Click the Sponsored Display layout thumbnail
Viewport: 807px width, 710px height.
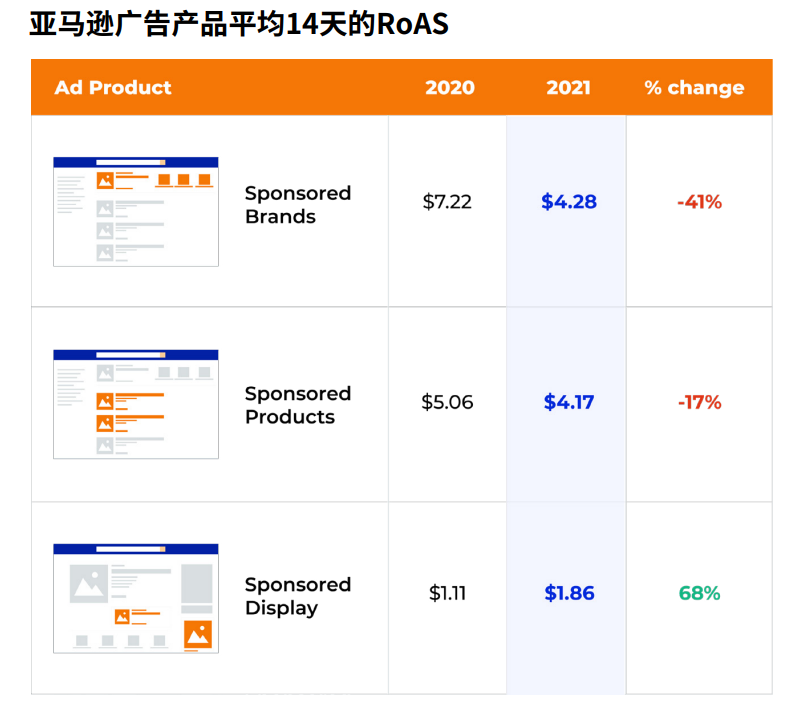coord(136,598)
